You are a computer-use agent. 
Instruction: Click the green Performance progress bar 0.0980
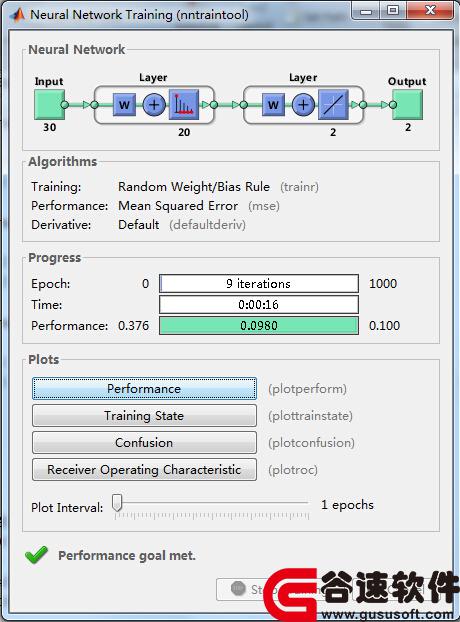coord(259,326)
